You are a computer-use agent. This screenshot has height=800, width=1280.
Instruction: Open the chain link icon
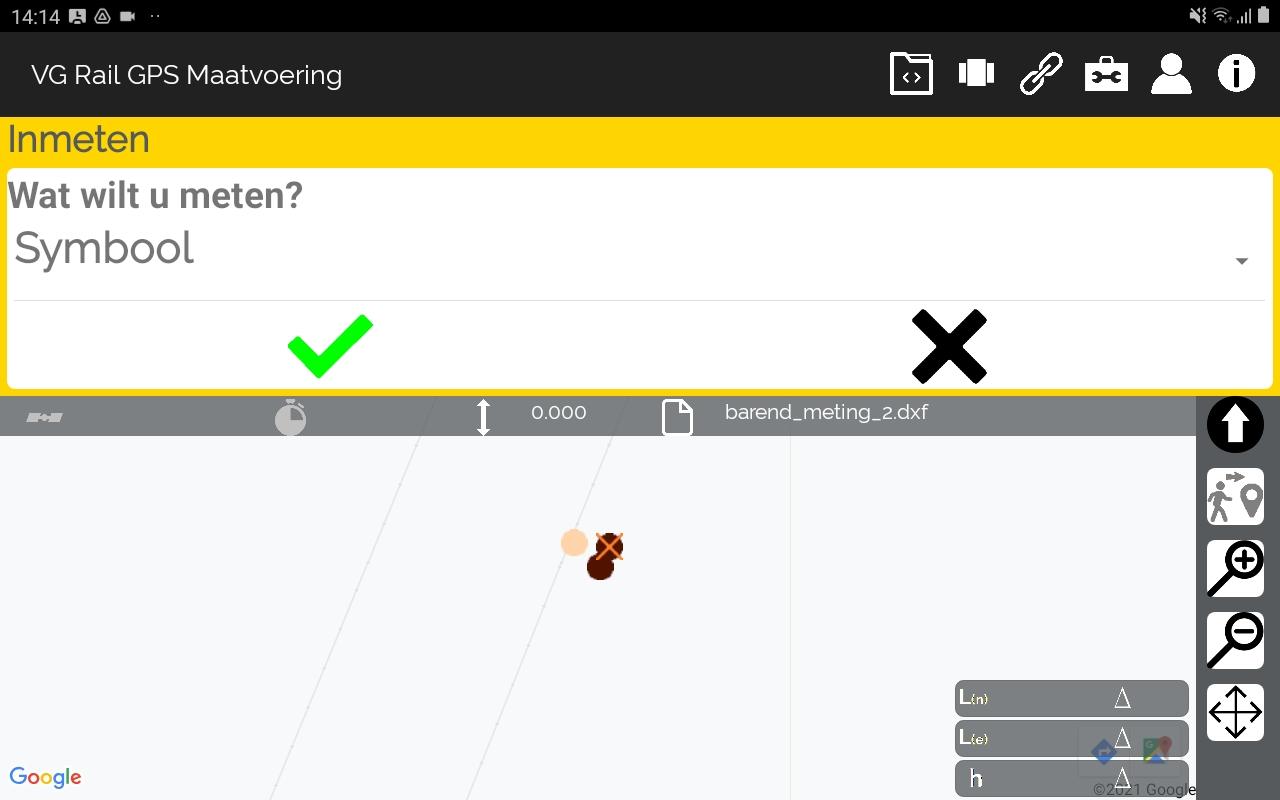1041,74
